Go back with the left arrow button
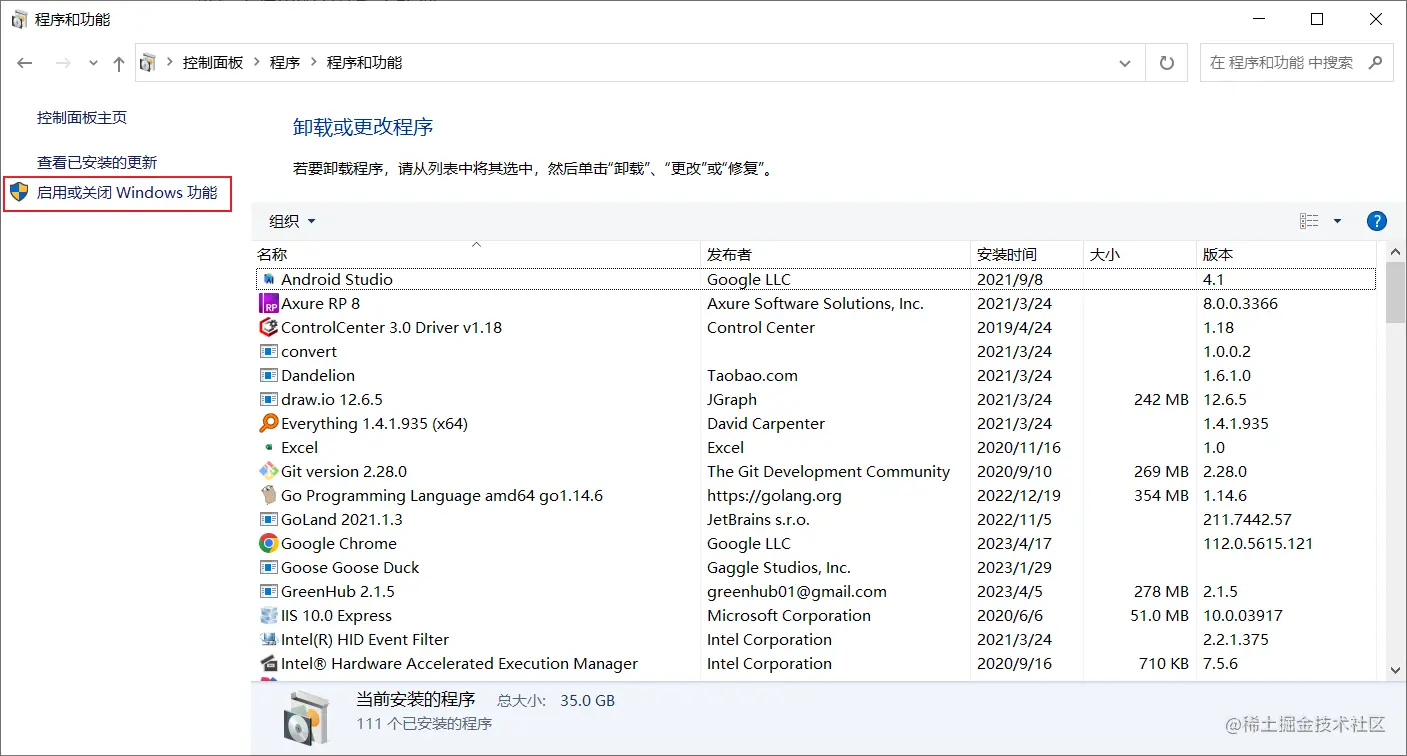This screenshot has height=756, width=1407. [x=25, y=63]
